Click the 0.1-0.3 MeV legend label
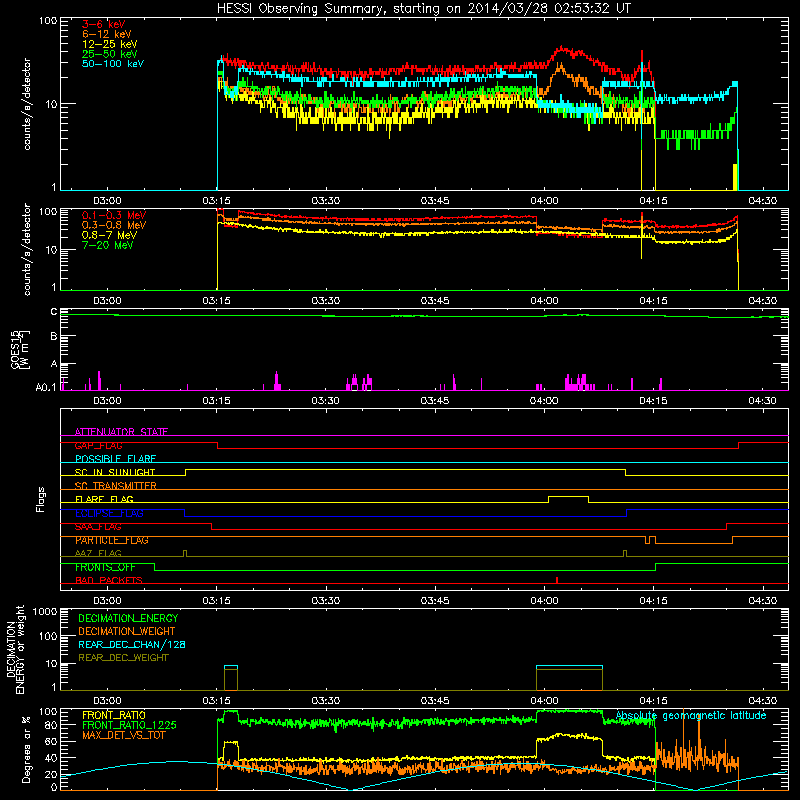Screen dimensions: 800x800 pos(114,215)
